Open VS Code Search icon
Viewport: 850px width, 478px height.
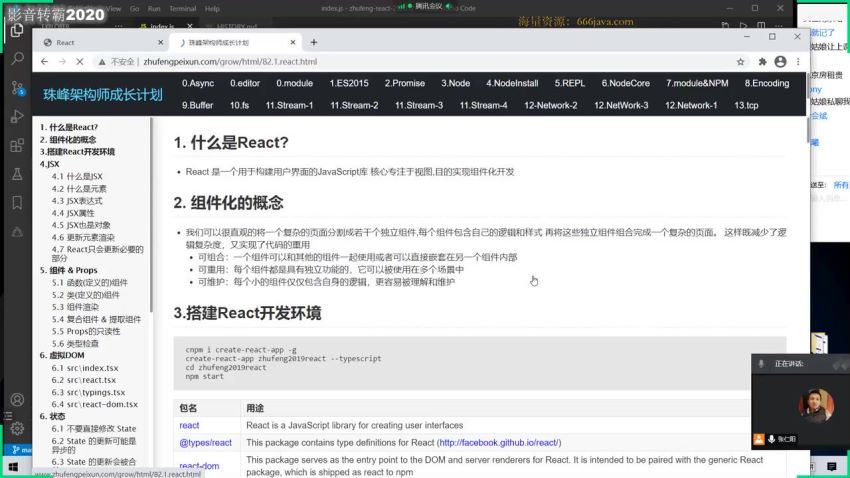click(17, 59)
